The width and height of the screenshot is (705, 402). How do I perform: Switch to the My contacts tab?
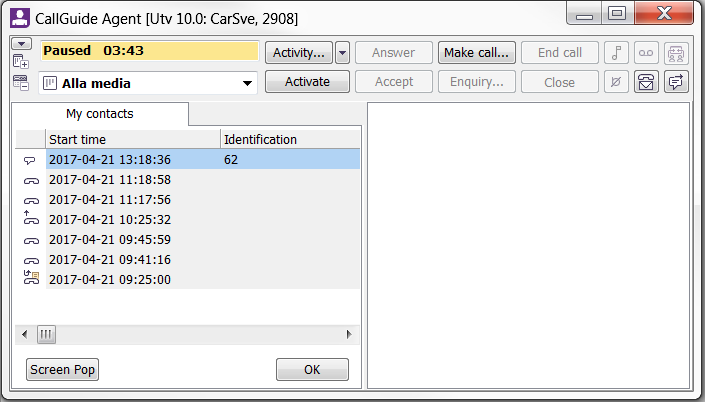coord(100,114)
